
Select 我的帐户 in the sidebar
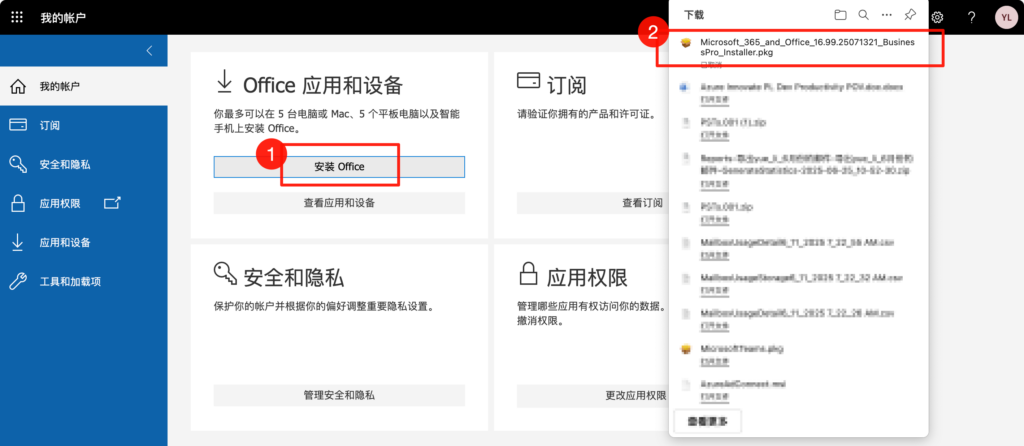[59, 86]
